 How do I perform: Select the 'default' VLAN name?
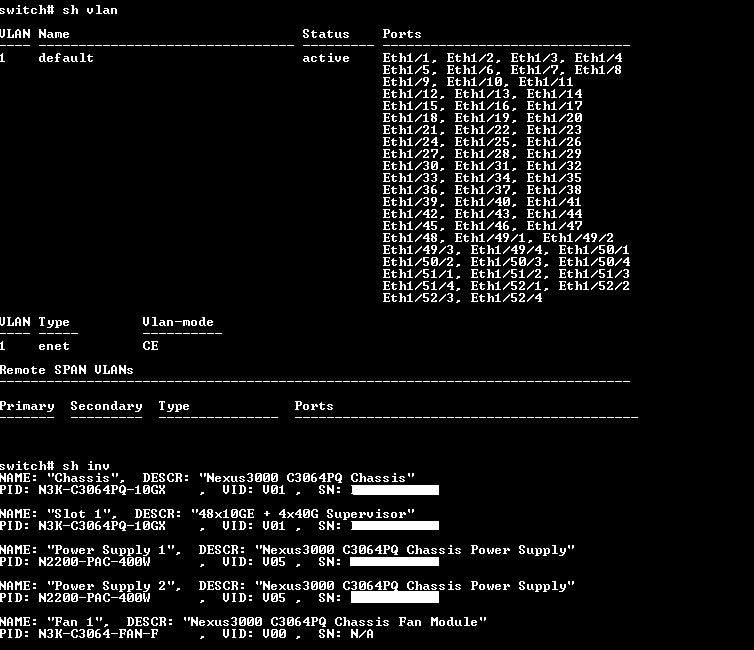(66, 58)
